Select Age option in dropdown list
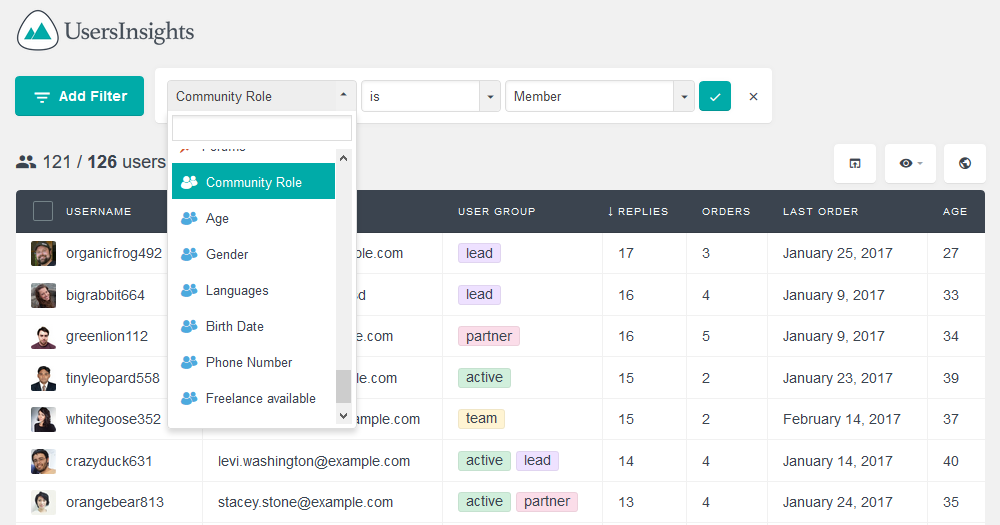The height and width of the screenshot is (525, 1000). tap(253, 218)
